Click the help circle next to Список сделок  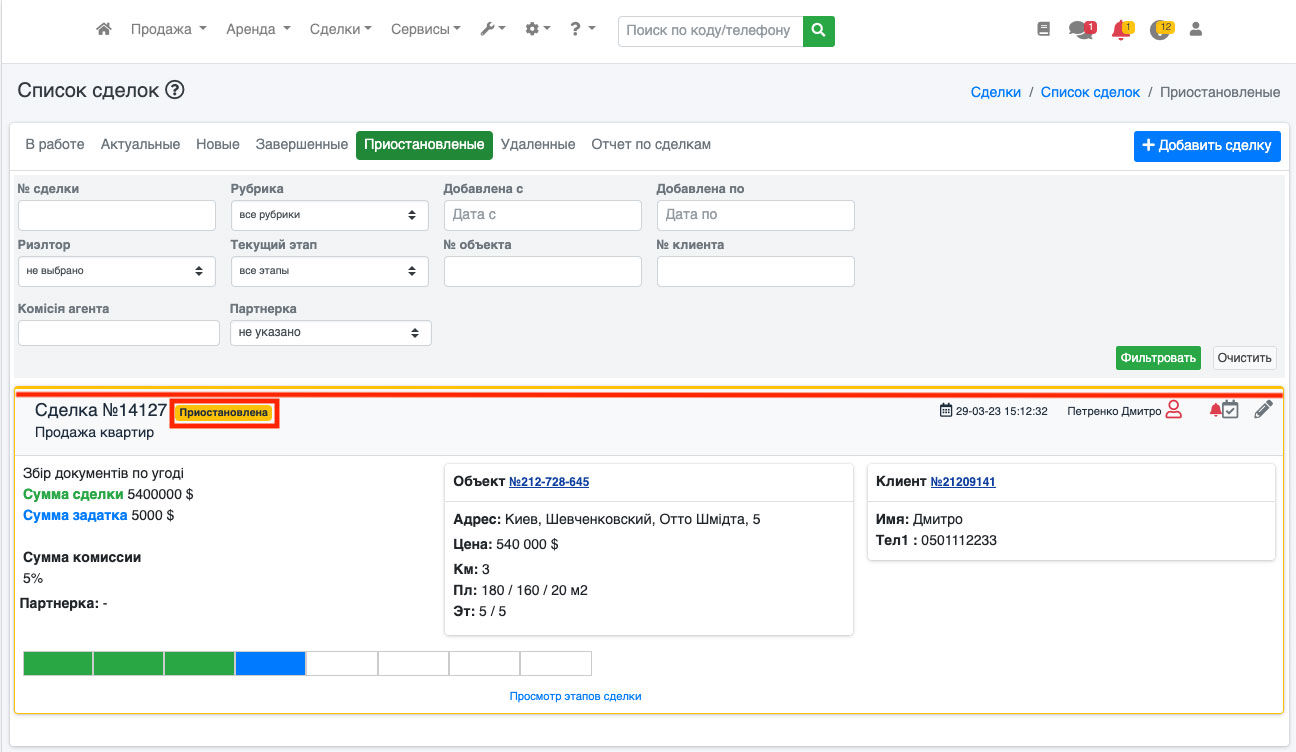point(175,91)
